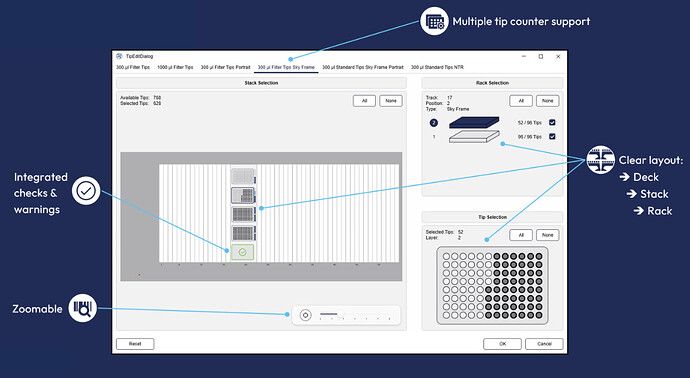
Task: Select the partially filled tip stack thumbnail
Action: [x=242, y=195]
